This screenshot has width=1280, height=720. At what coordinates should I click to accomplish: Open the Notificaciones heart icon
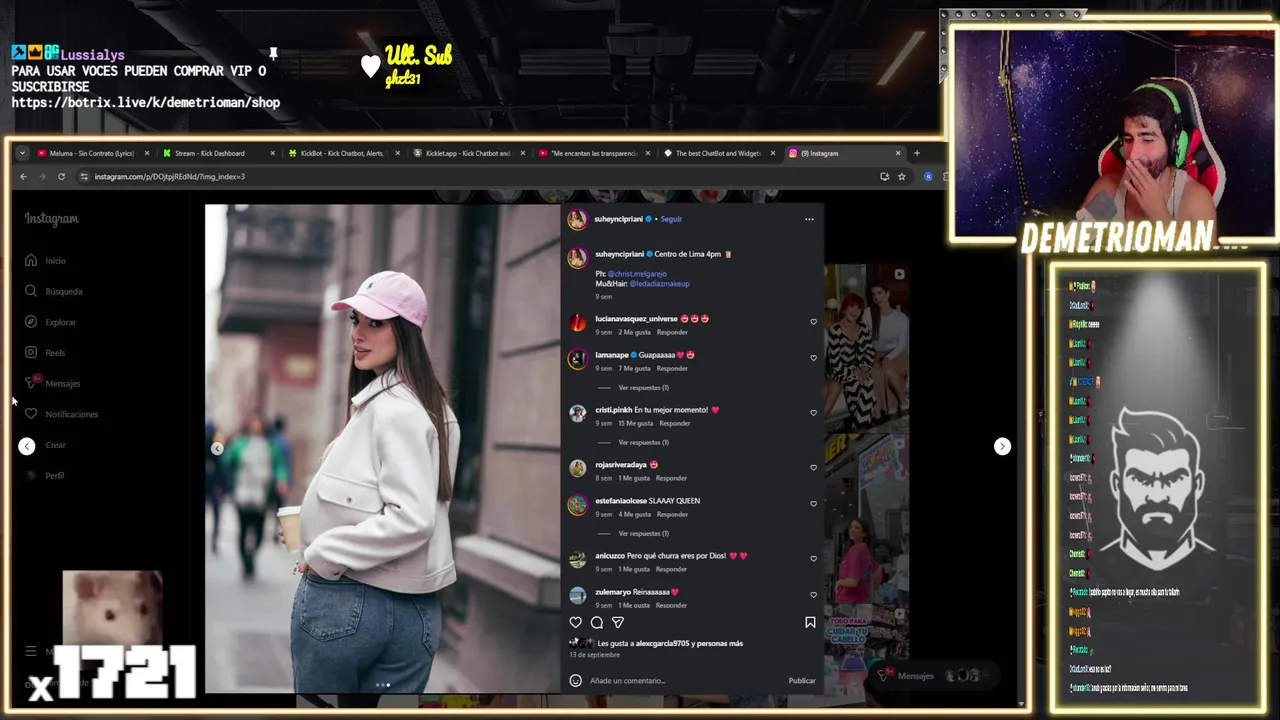[31, 414]
